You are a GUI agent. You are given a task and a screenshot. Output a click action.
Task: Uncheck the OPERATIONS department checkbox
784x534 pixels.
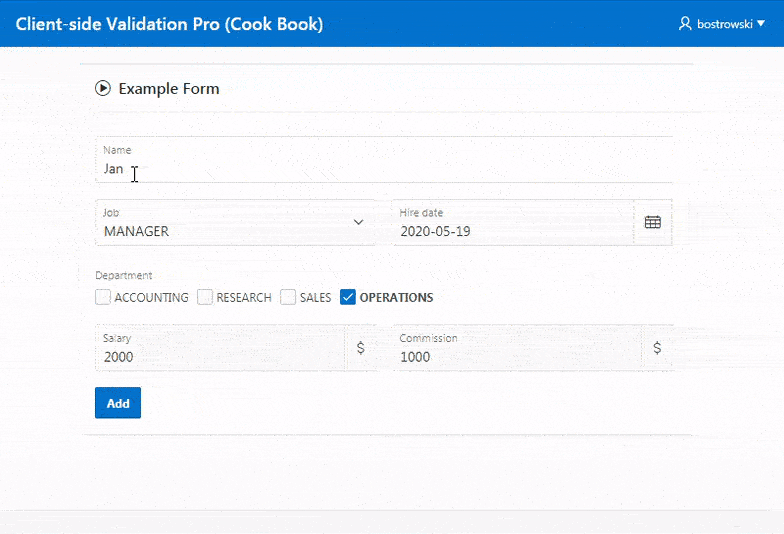[348, 297]
